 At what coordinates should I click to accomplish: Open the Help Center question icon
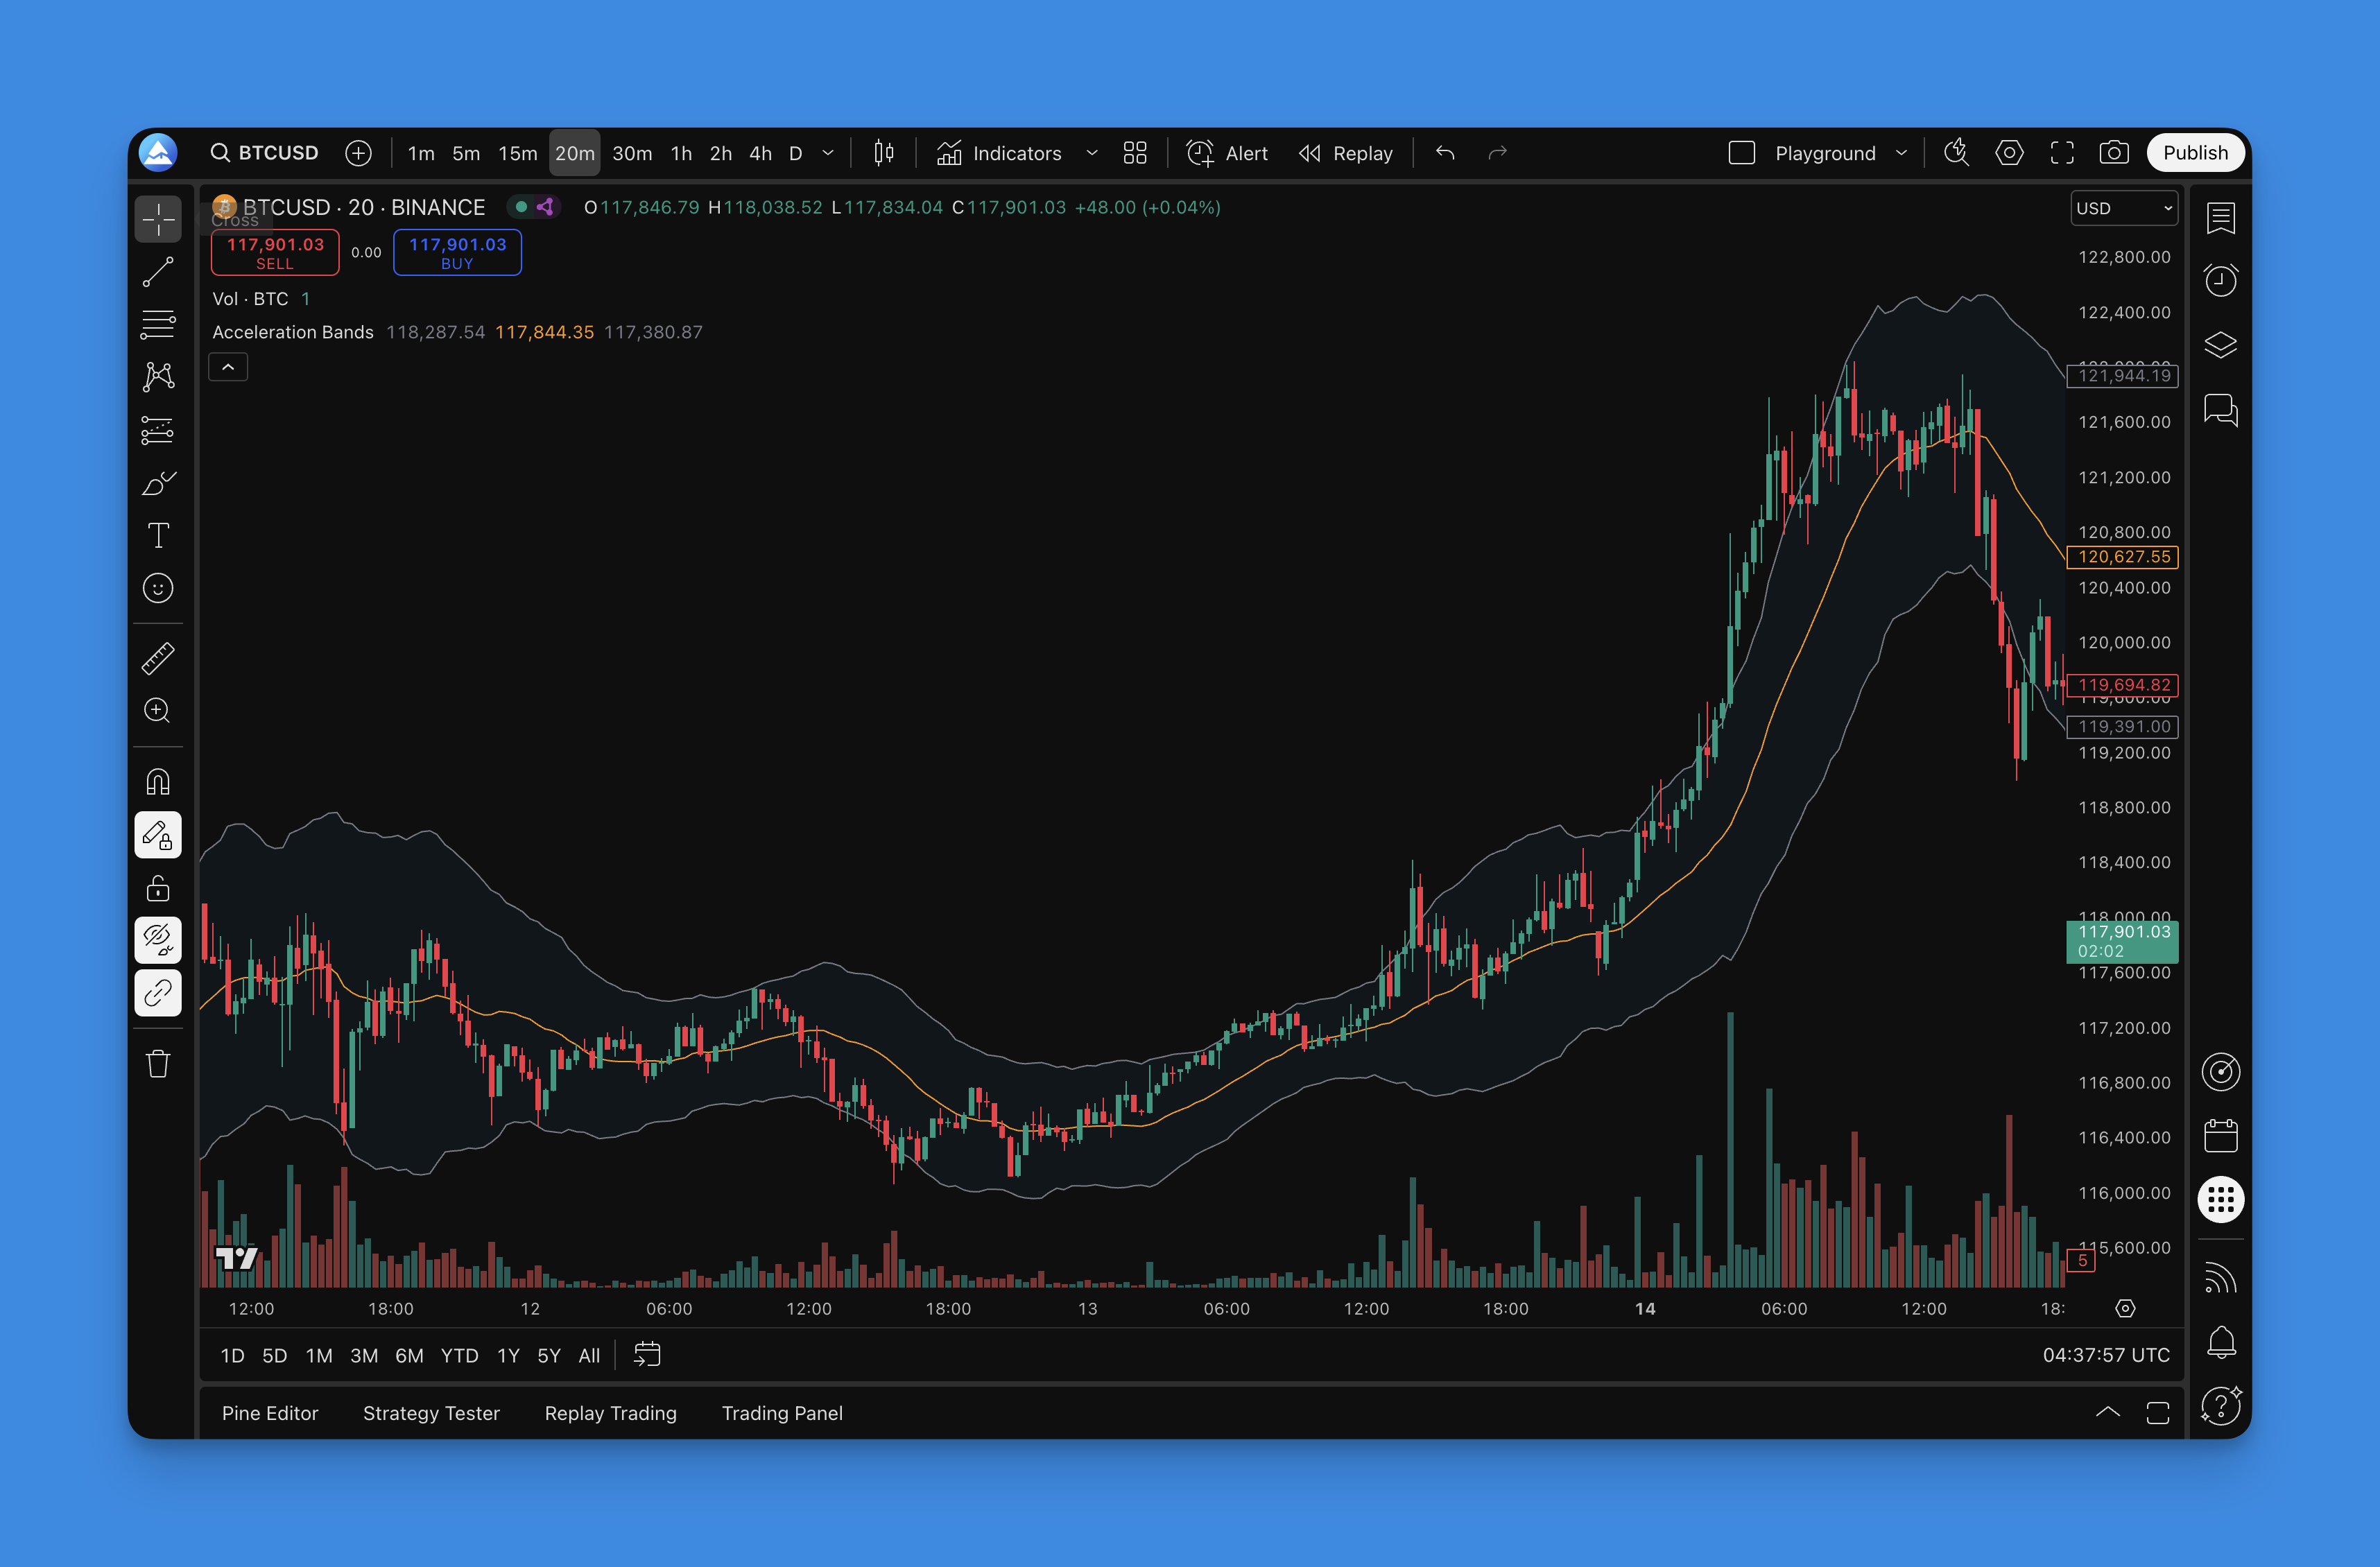point(2221,1405)
